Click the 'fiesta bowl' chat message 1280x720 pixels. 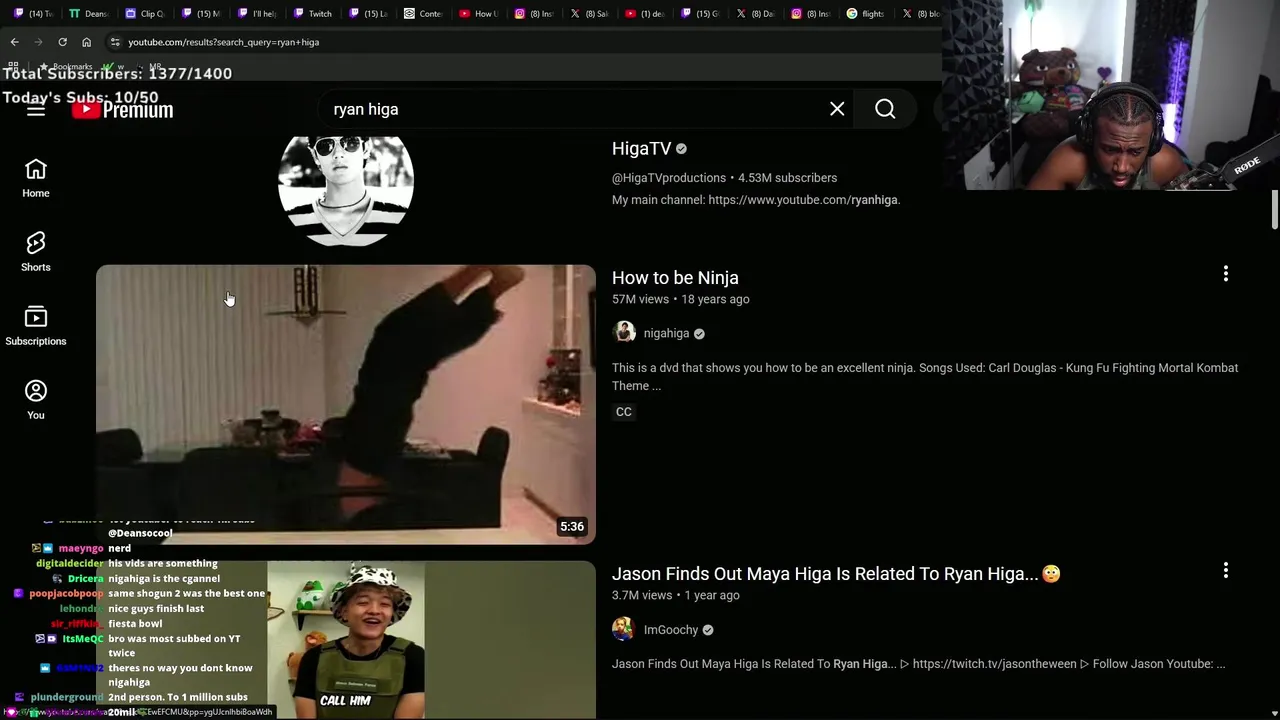[x=135, y=623]
